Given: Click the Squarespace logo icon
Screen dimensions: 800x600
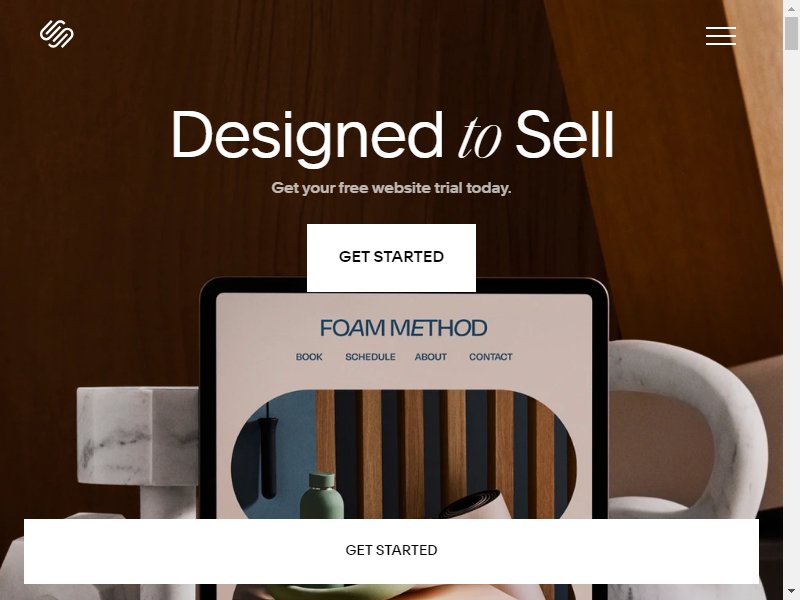Looking at the screenshot, I should click(x=57, y=34).
